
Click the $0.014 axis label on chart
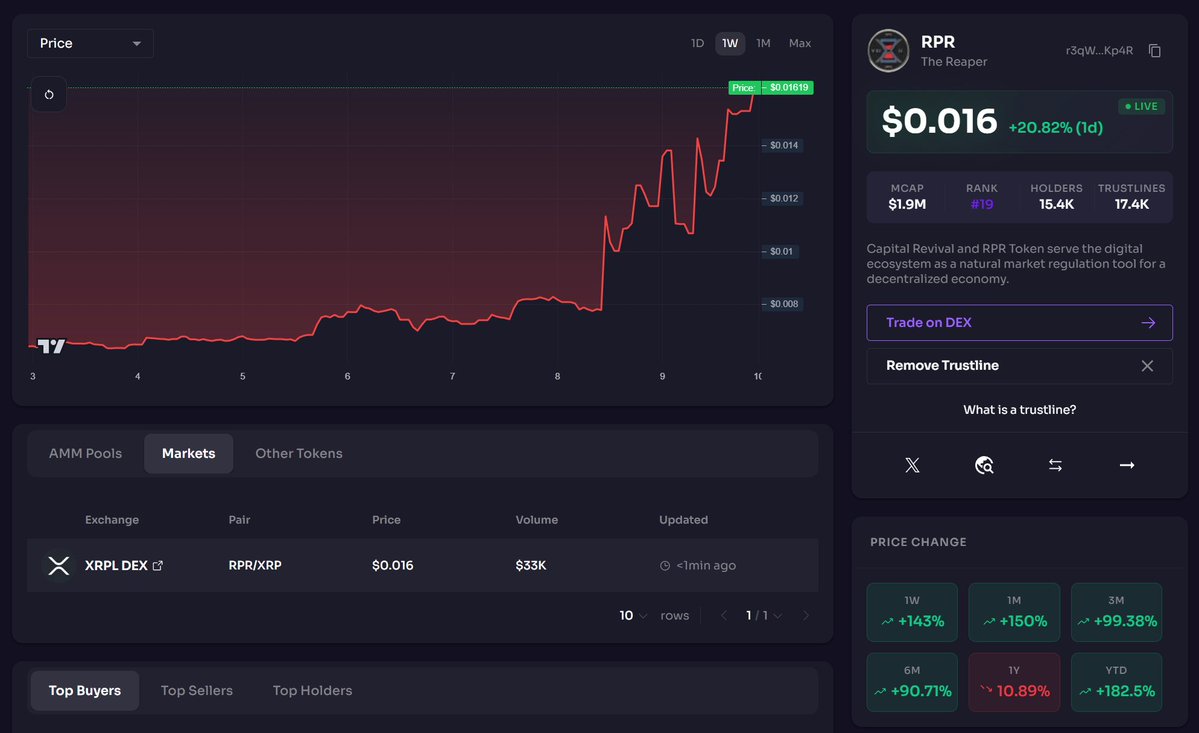(784, 145)
